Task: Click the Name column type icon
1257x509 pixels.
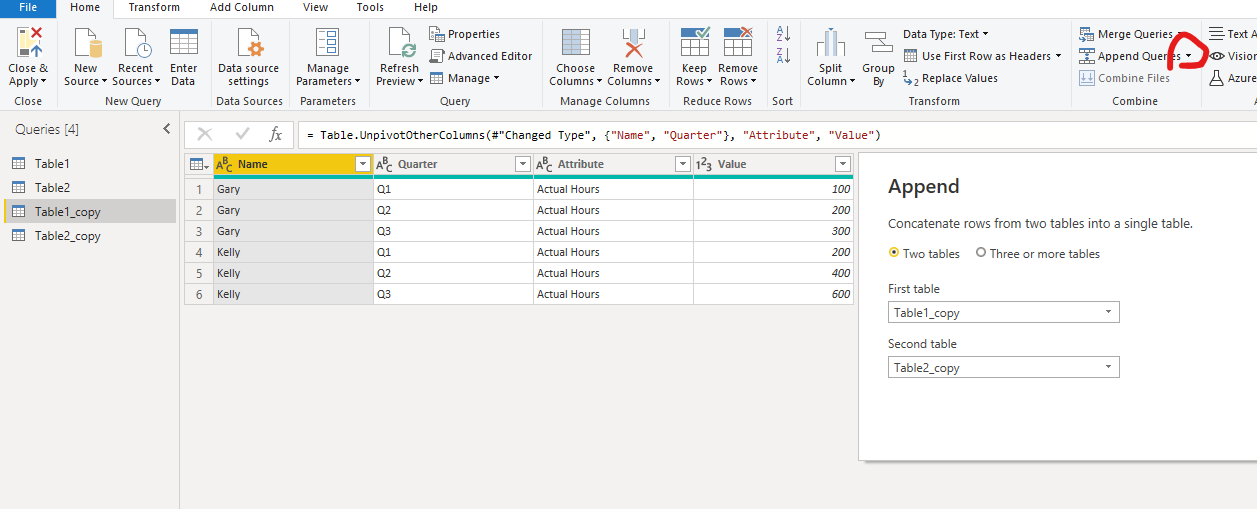Action: pos(225,164)
